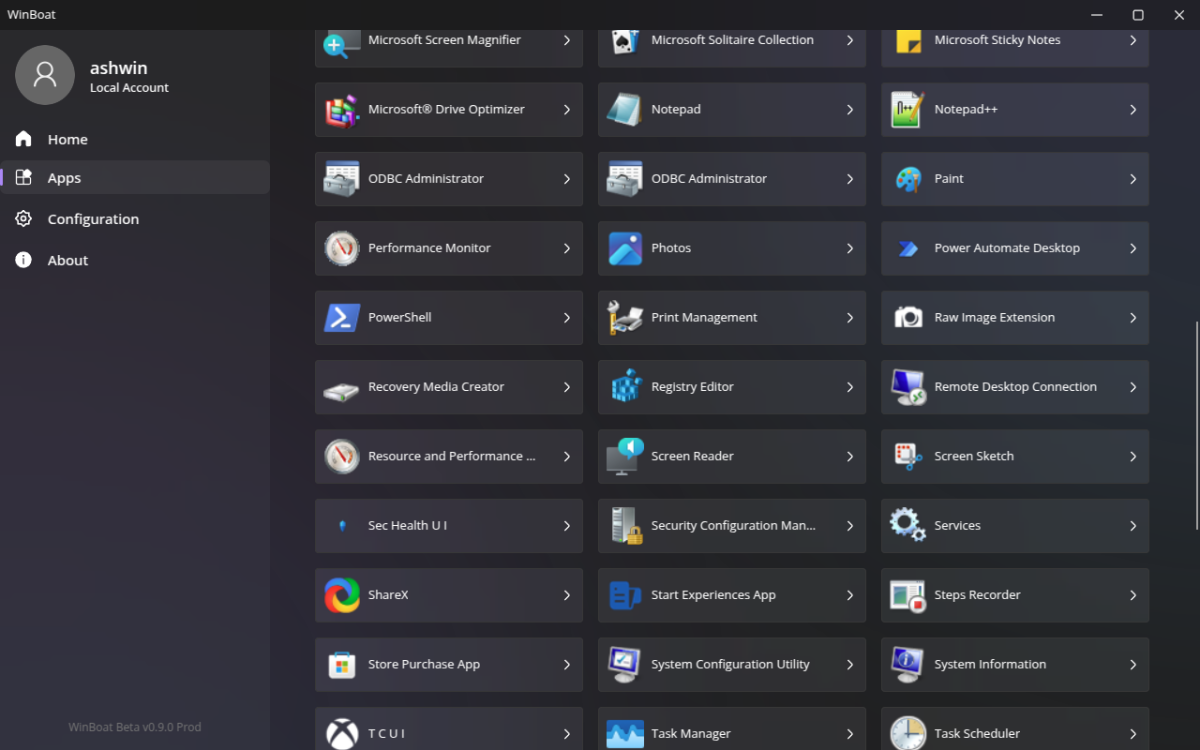This screenshot has height=750, width=1200.
Task: Click the Recovery Media Creator drive icon
Action: coord(341,391)
